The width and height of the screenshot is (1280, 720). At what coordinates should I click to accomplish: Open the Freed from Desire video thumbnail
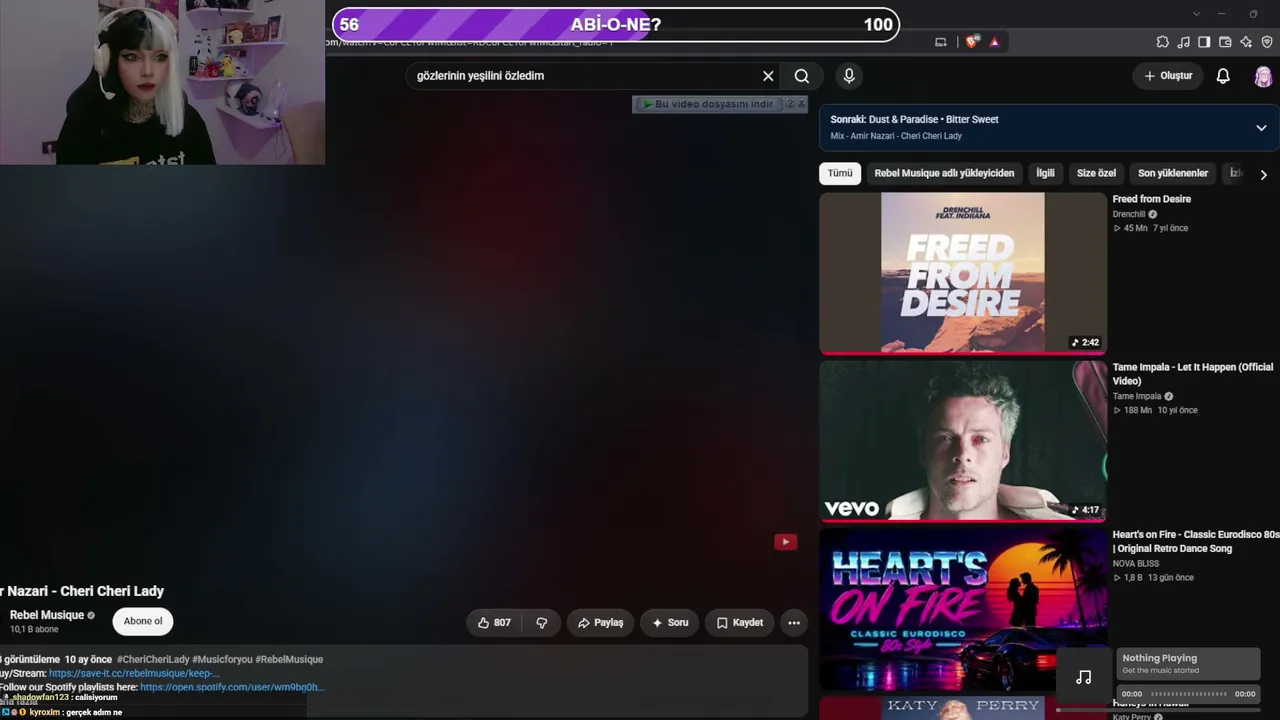click(963, 273)
